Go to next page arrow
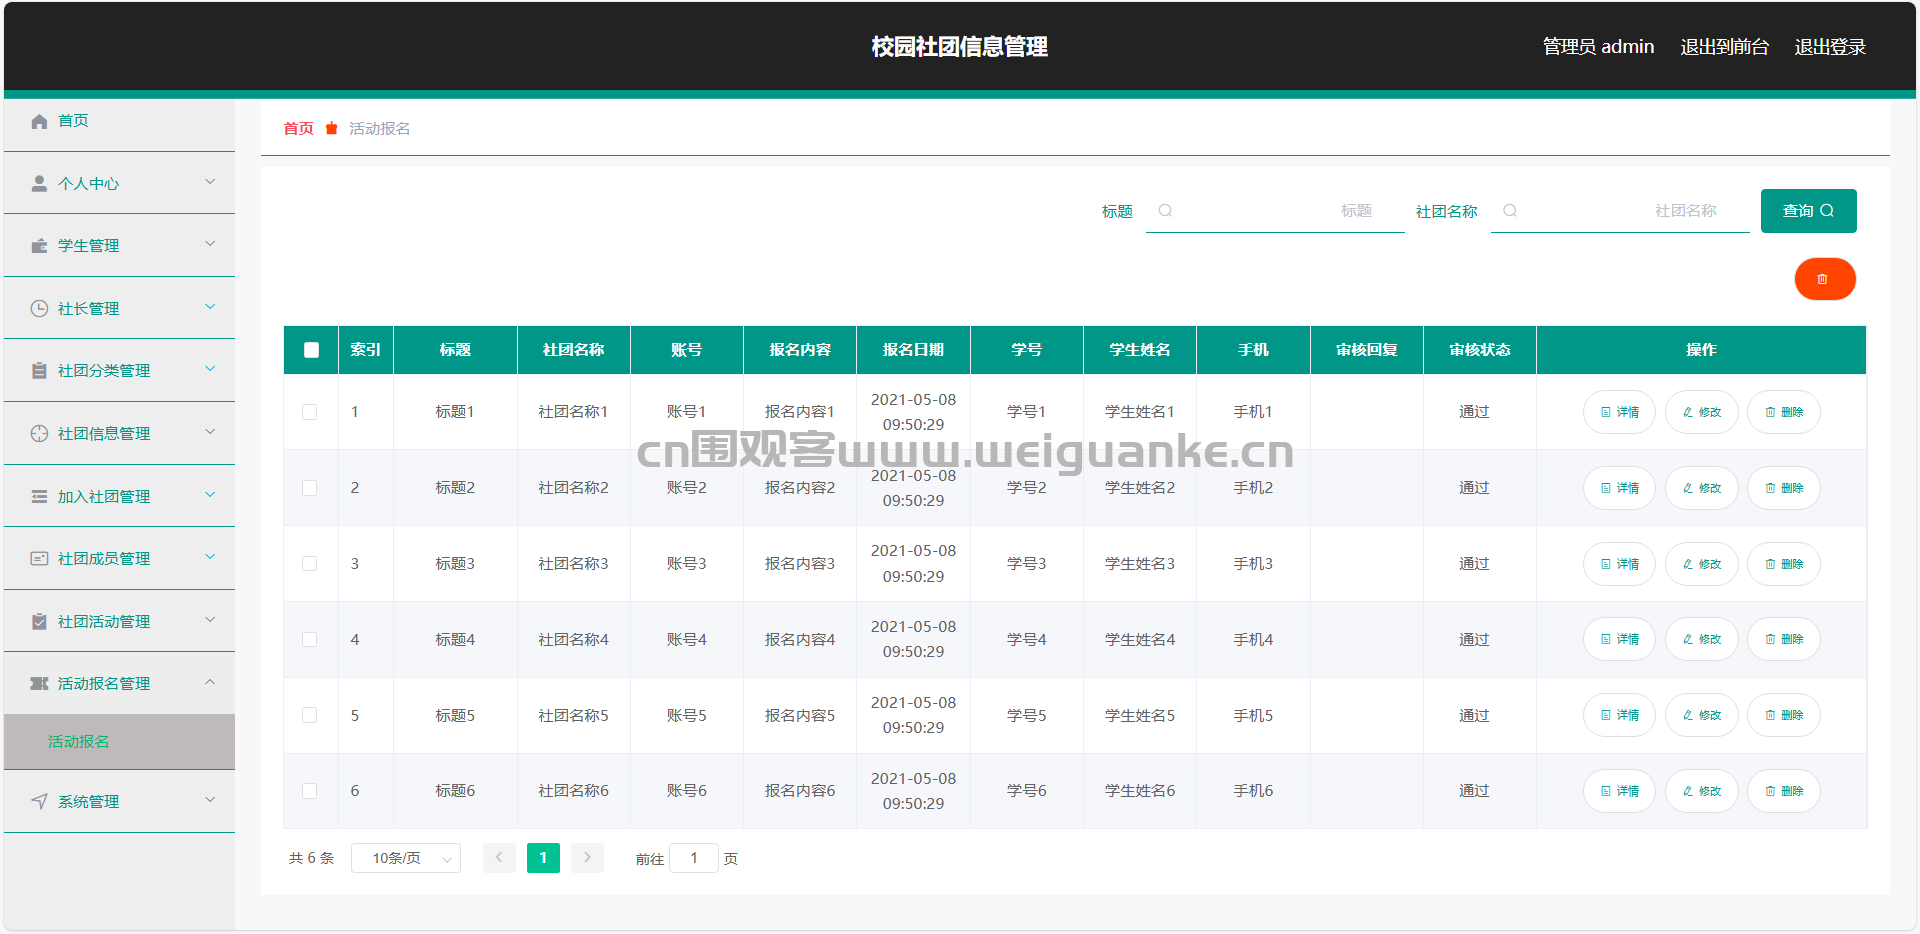Viewport: 1920px width, 934px height. 587,858
